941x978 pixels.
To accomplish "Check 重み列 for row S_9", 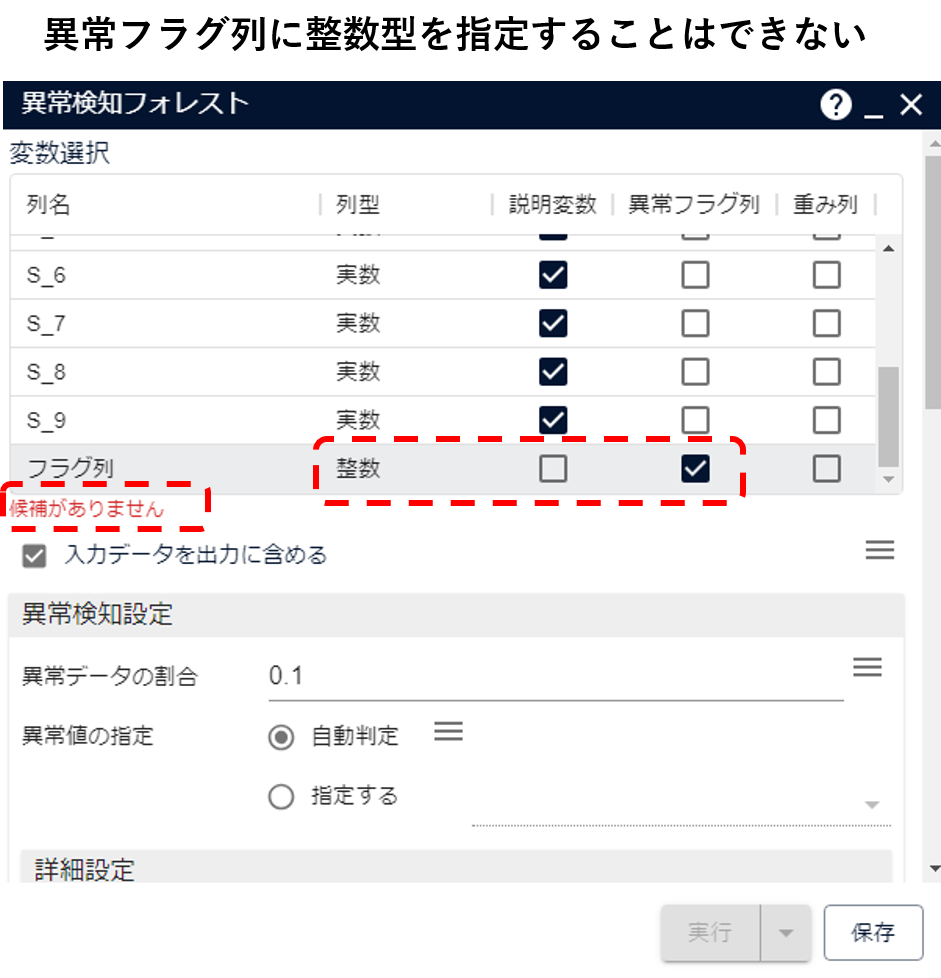I will 827,420.
